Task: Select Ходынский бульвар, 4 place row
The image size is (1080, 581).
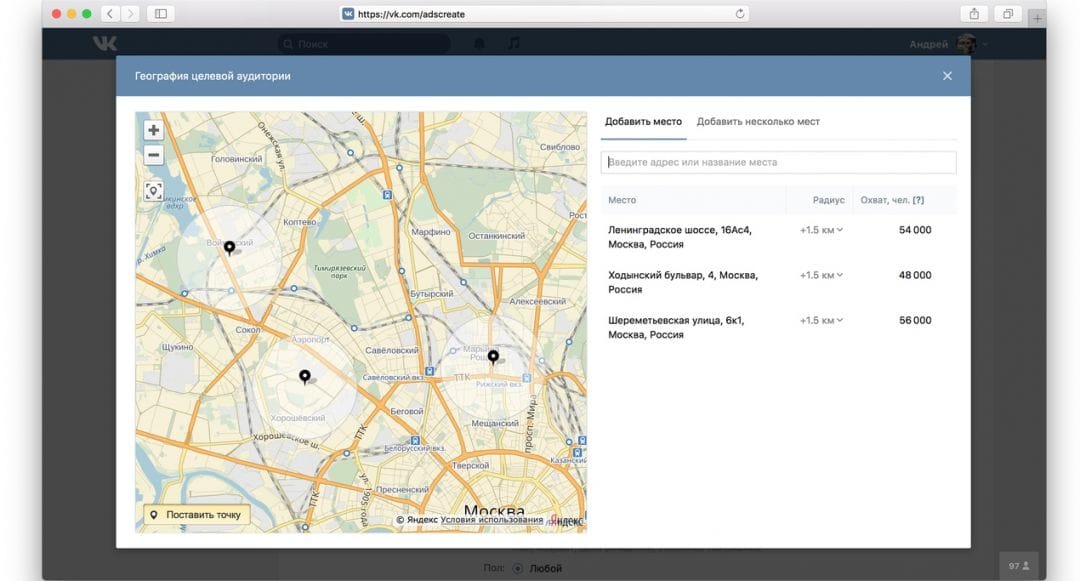Action: tap(778, 282)
